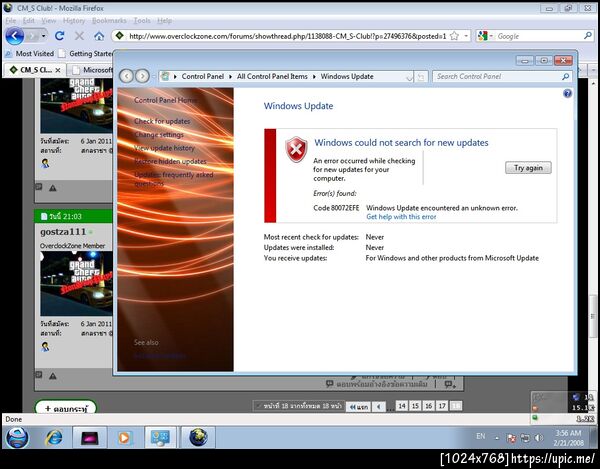Image resolution: width=600 pixels, height=469 pixels.
Task: Open the File menu in Firefox
Action: click(11, 21)
